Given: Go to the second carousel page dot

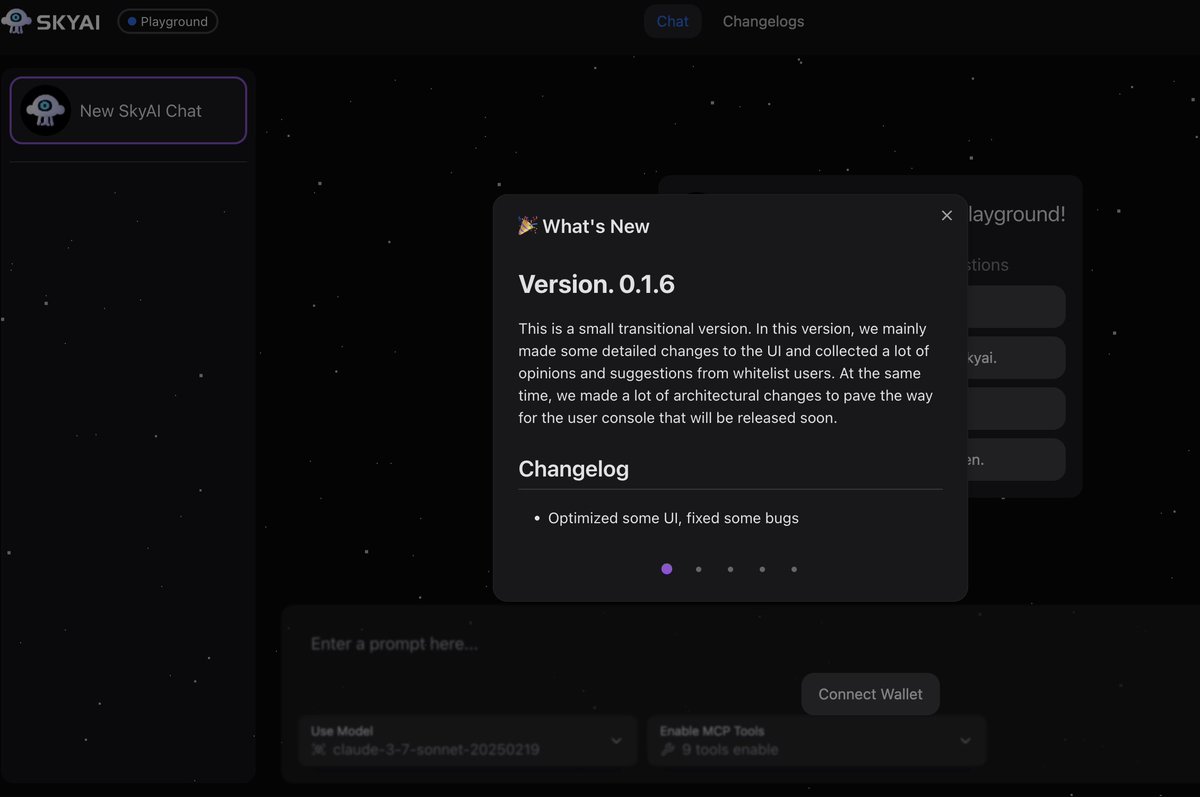Looking at the screenshot, I should coord(698,569).
